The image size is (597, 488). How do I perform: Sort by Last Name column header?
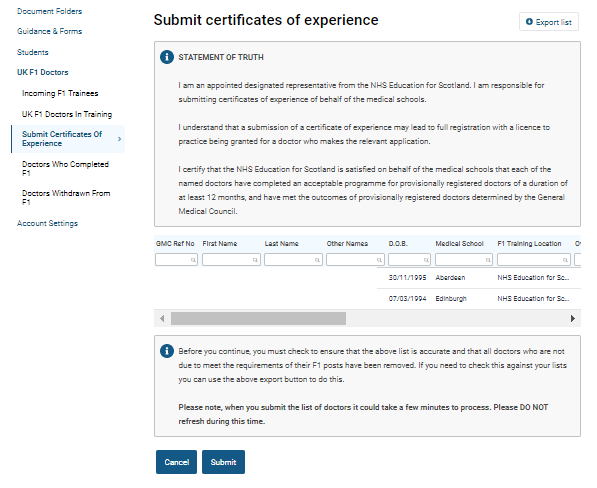(281, 244)
